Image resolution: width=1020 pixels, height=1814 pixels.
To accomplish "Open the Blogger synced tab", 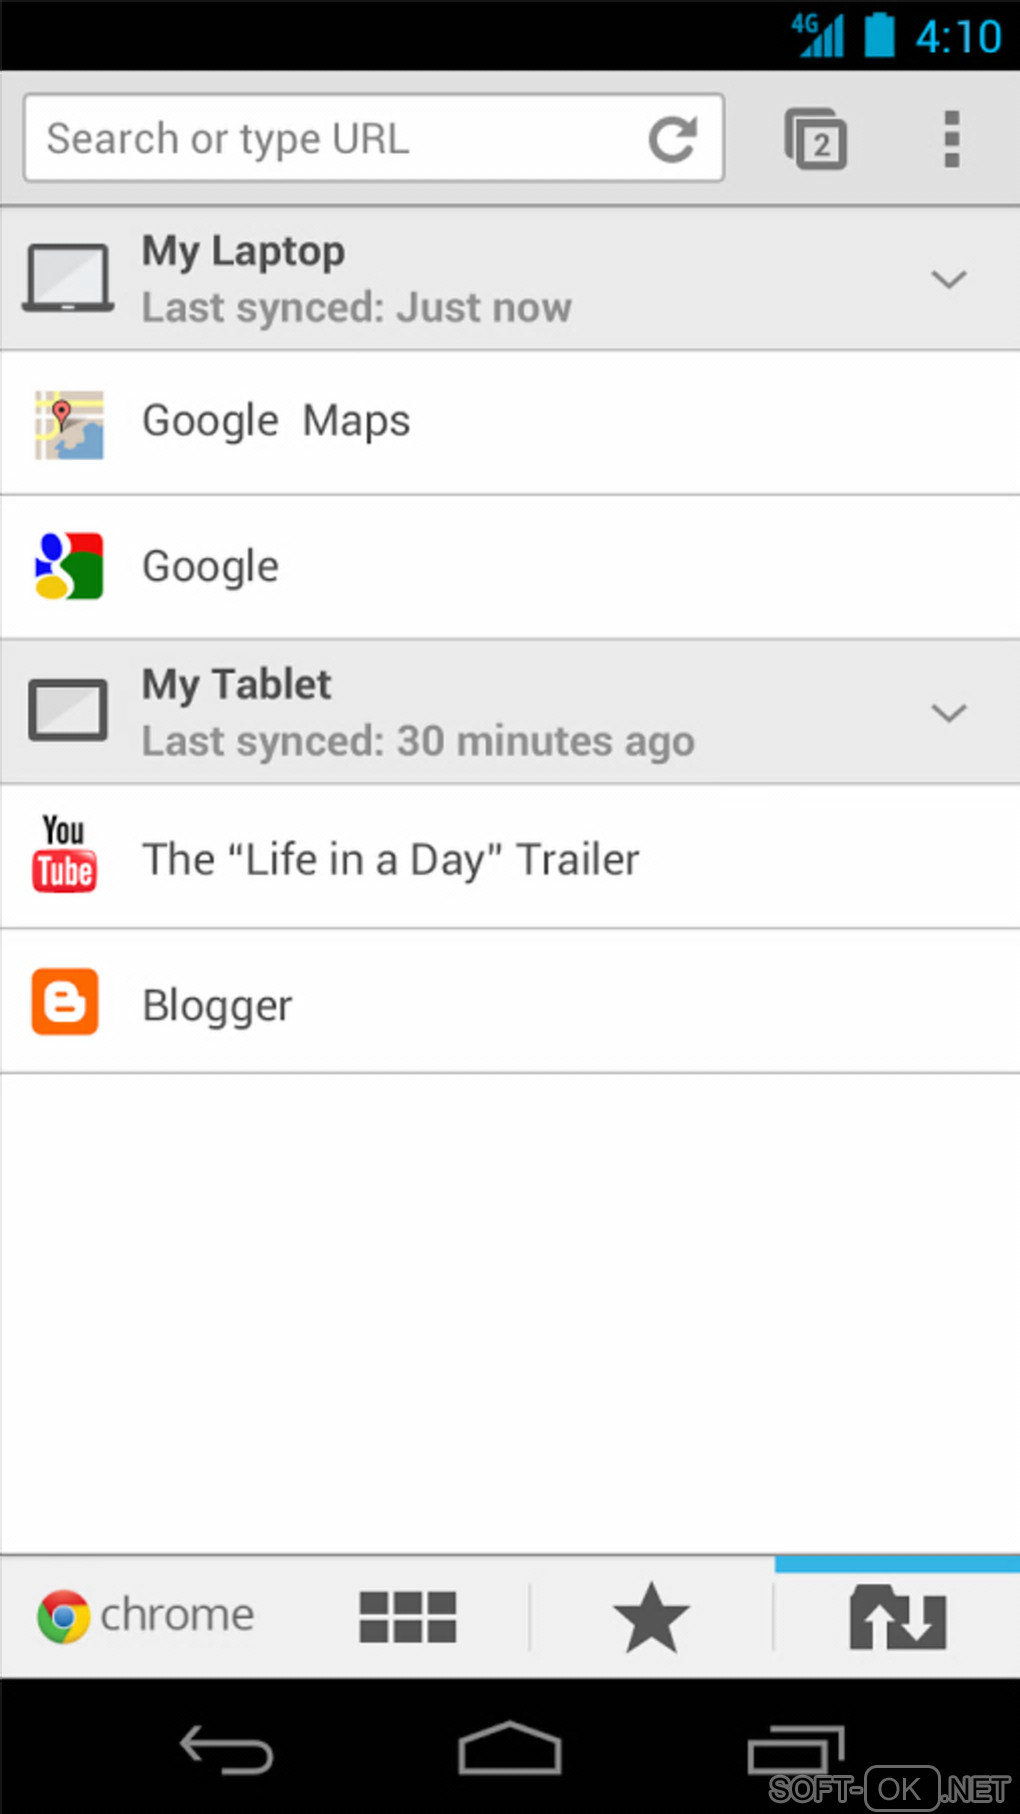I will (217, 1005).
